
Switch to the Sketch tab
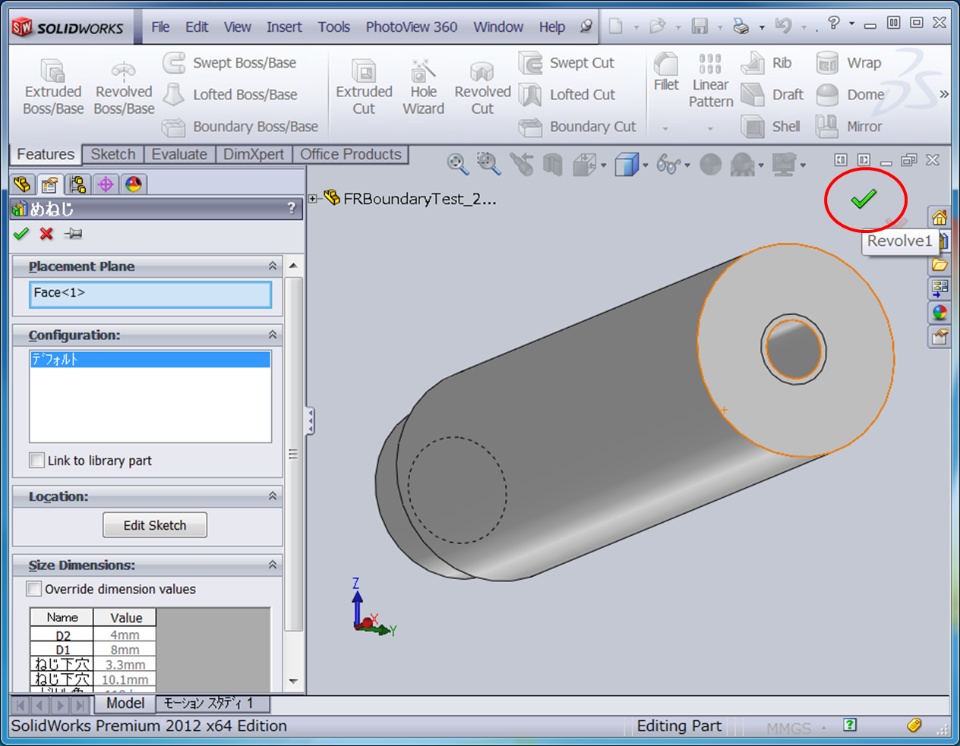pyautogui.click(x=113, y=154)
